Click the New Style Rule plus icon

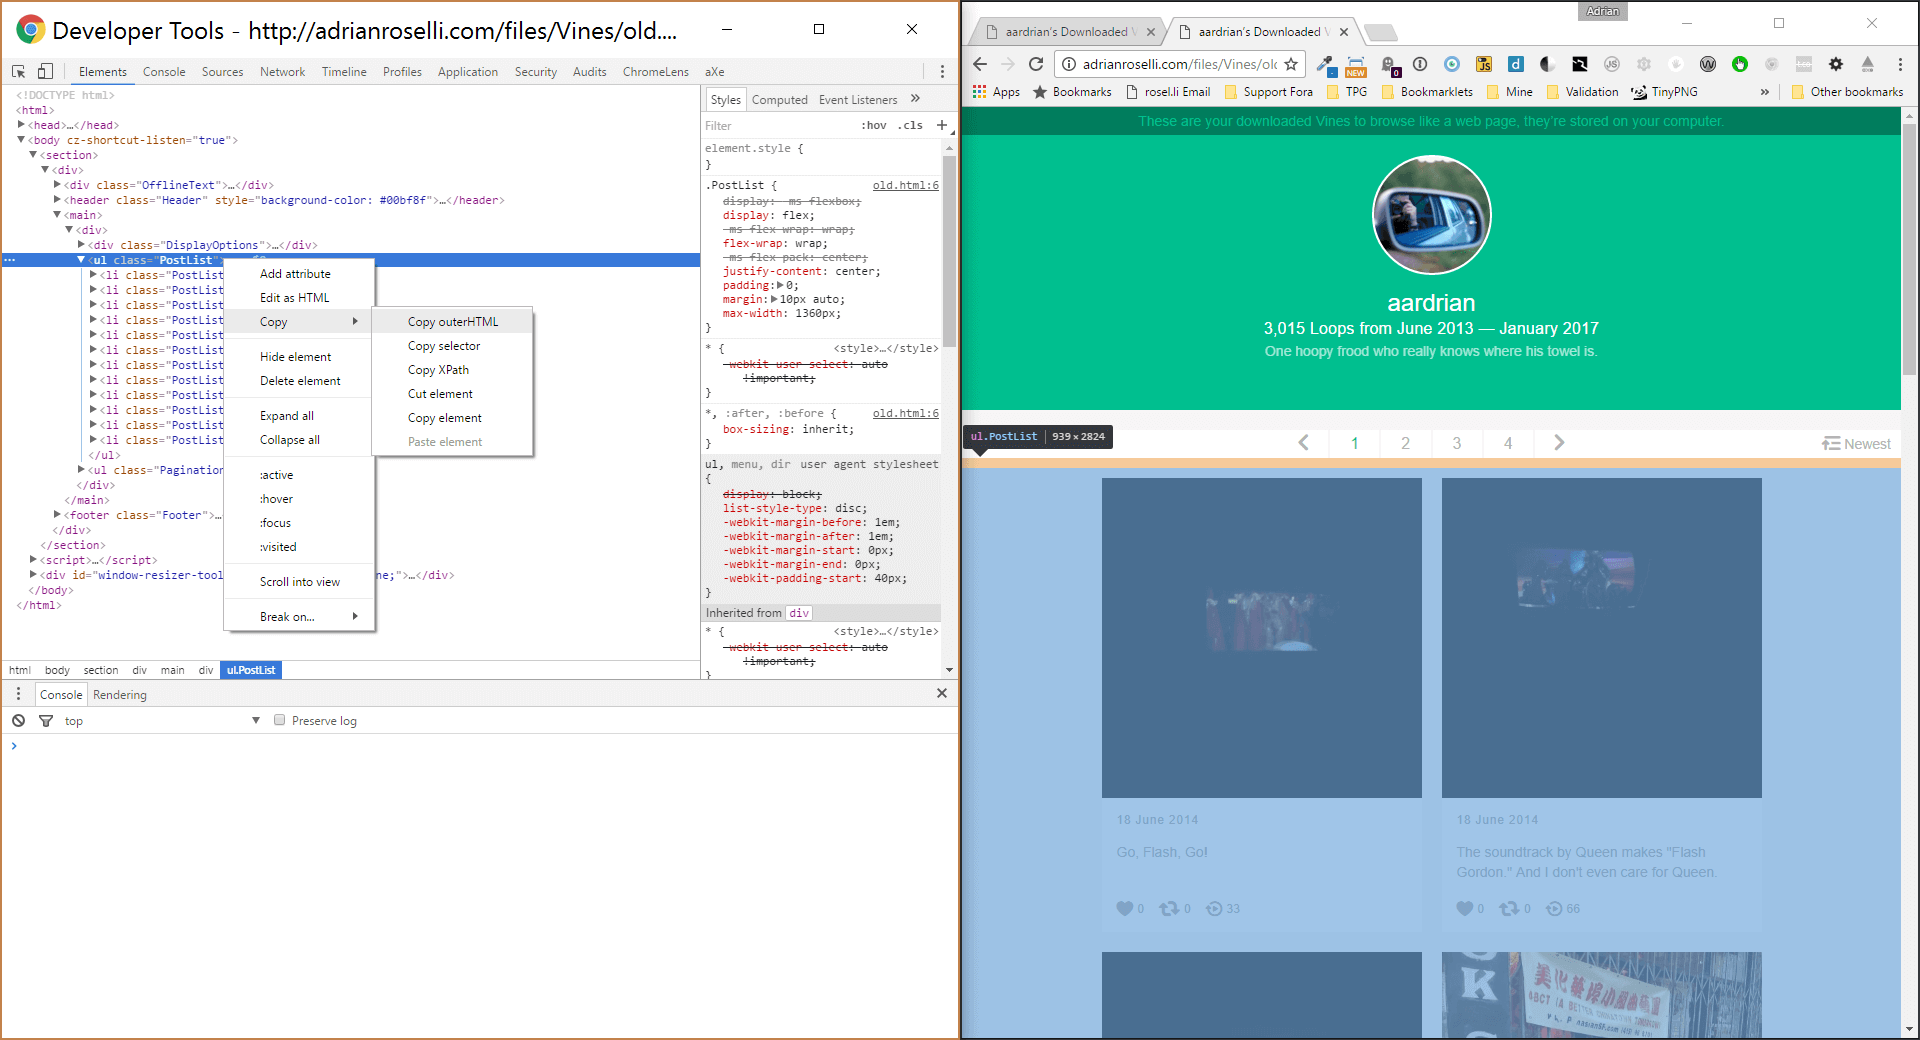941,125
